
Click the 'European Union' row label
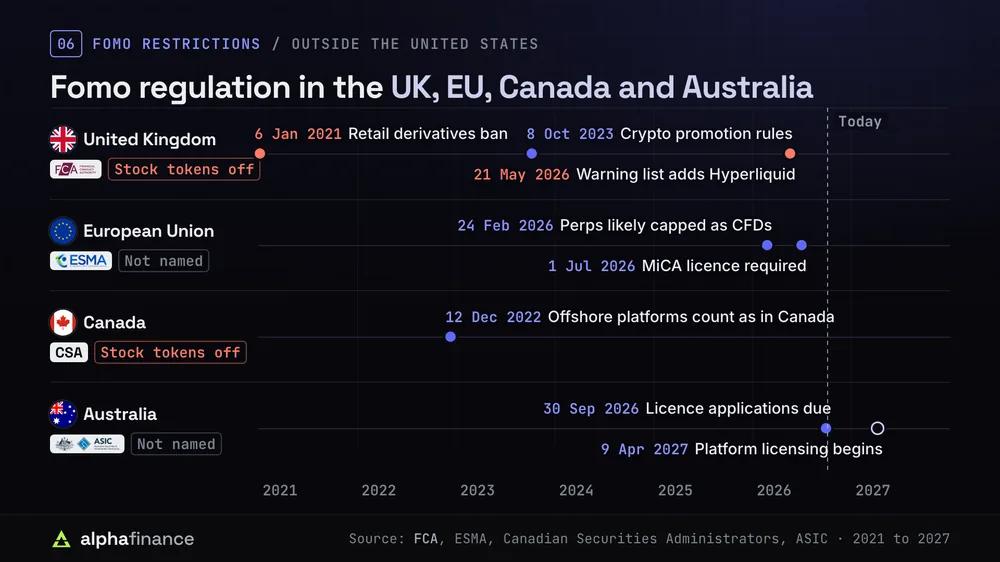point(149,231)
